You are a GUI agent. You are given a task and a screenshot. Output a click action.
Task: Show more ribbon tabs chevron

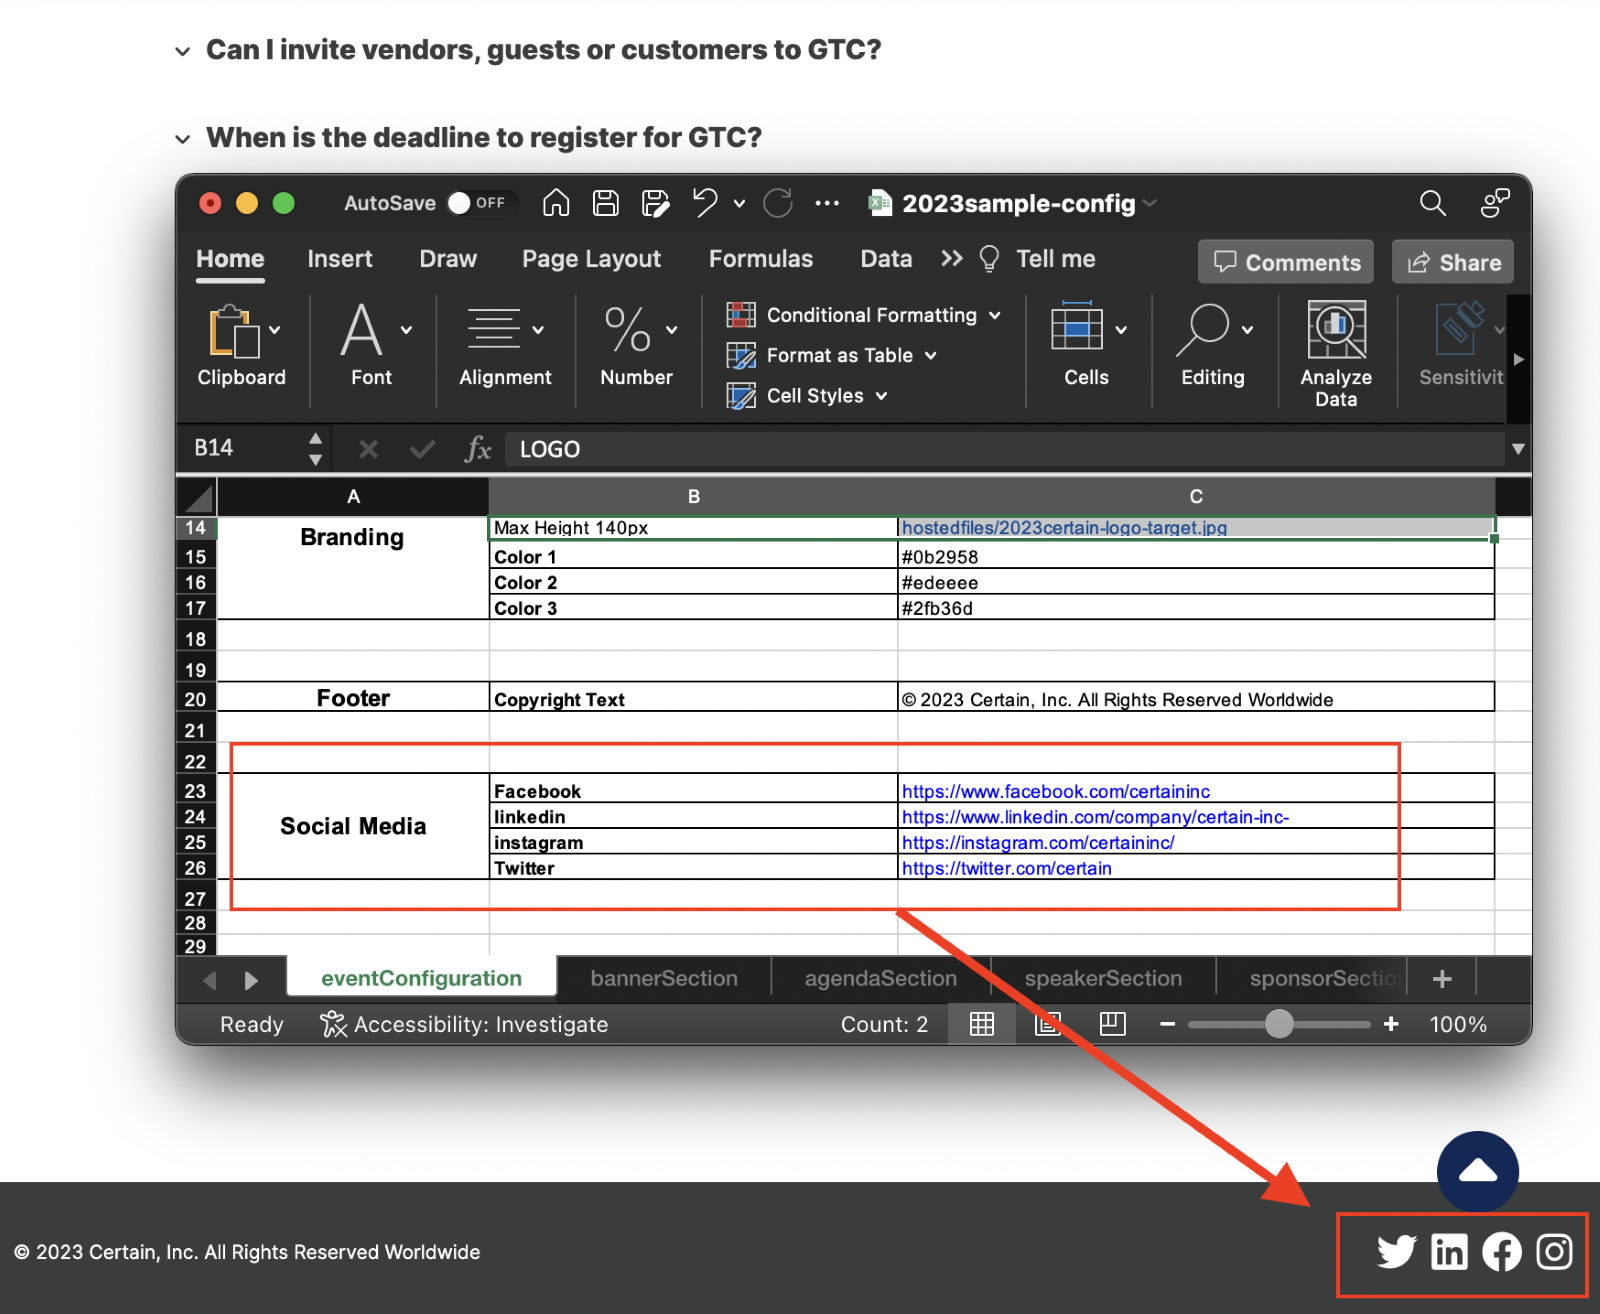952,259
